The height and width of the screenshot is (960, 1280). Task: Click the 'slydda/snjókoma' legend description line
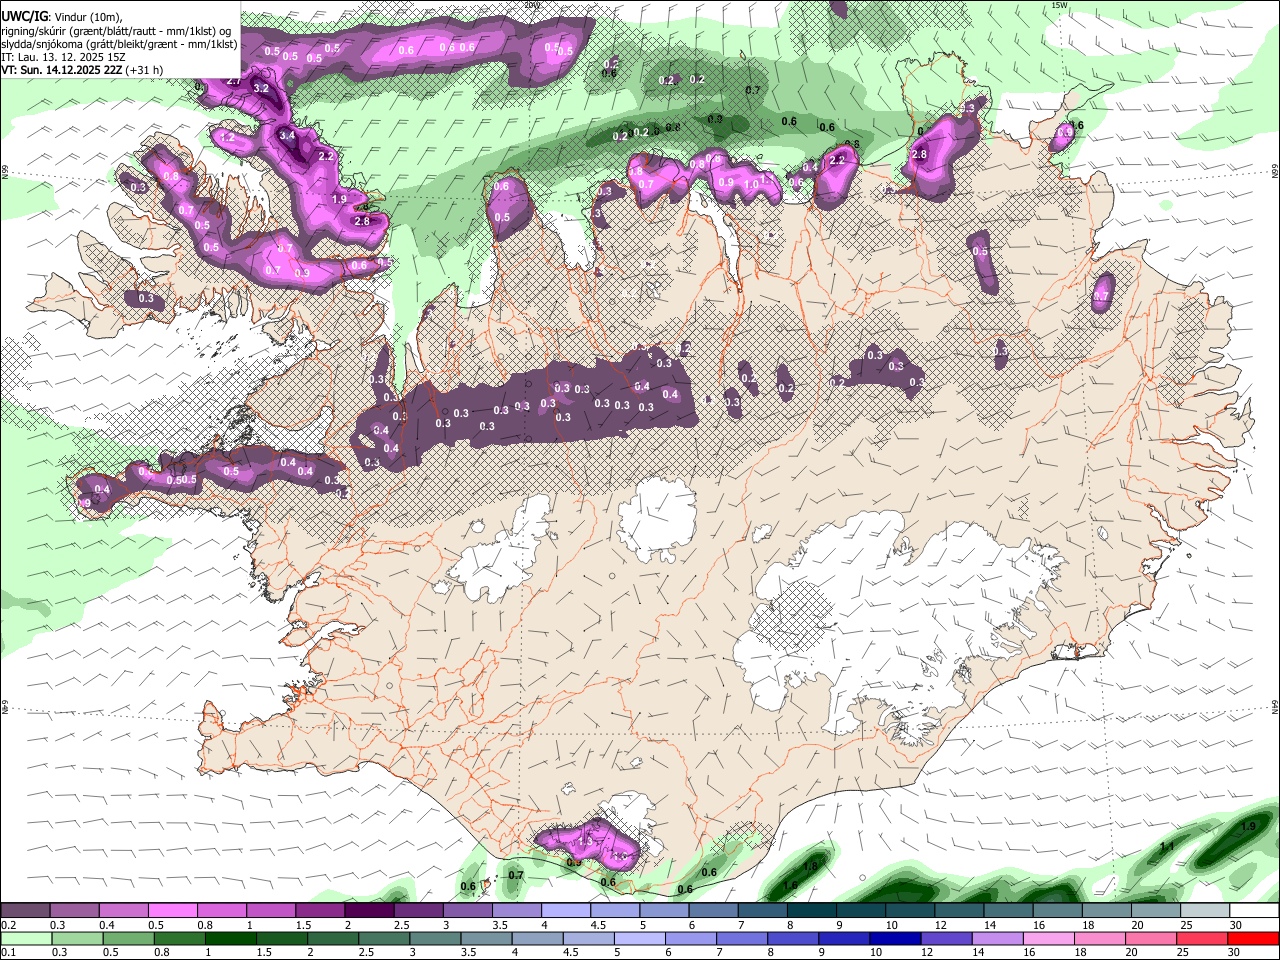coord(119,44)
